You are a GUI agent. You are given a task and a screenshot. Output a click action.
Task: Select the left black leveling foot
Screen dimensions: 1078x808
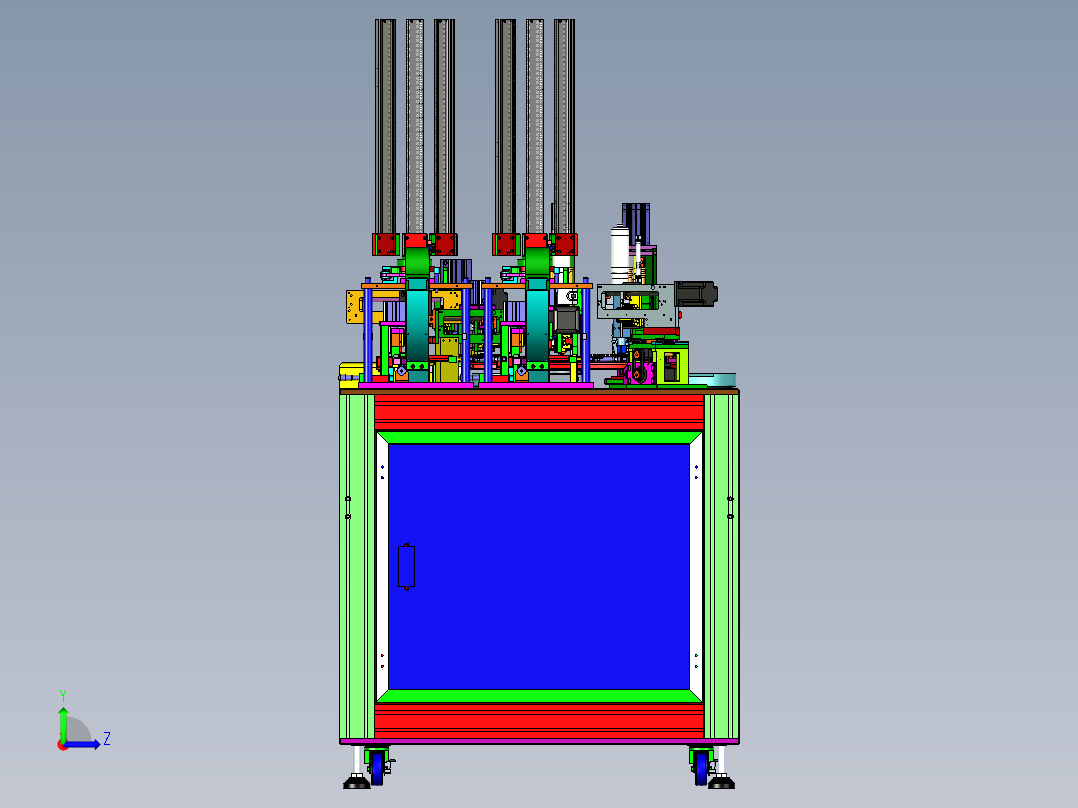356,781
